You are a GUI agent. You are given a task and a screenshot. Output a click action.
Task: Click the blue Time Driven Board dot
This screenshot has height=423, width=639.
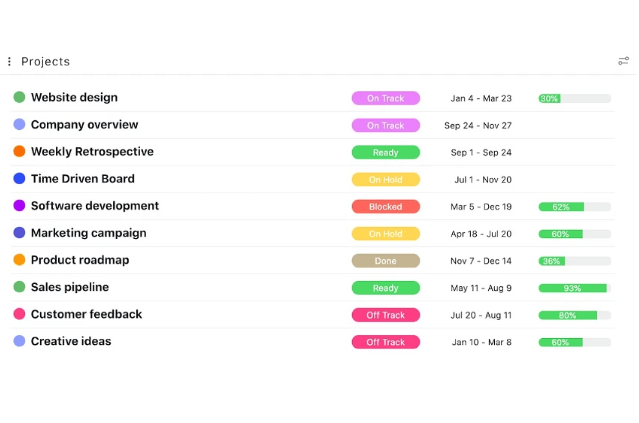(x=19, y=179)
